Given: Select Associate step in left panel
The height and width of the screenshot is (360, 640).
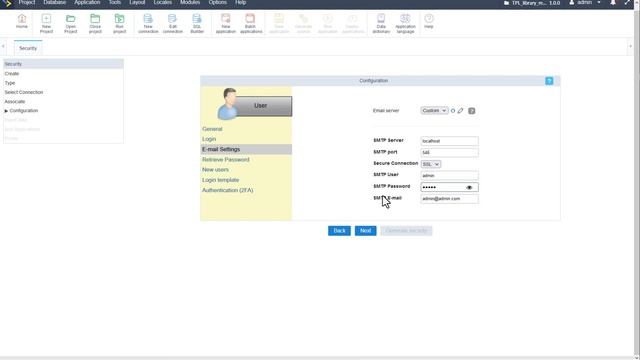Looking at the screenshot, I should (15, 102).
